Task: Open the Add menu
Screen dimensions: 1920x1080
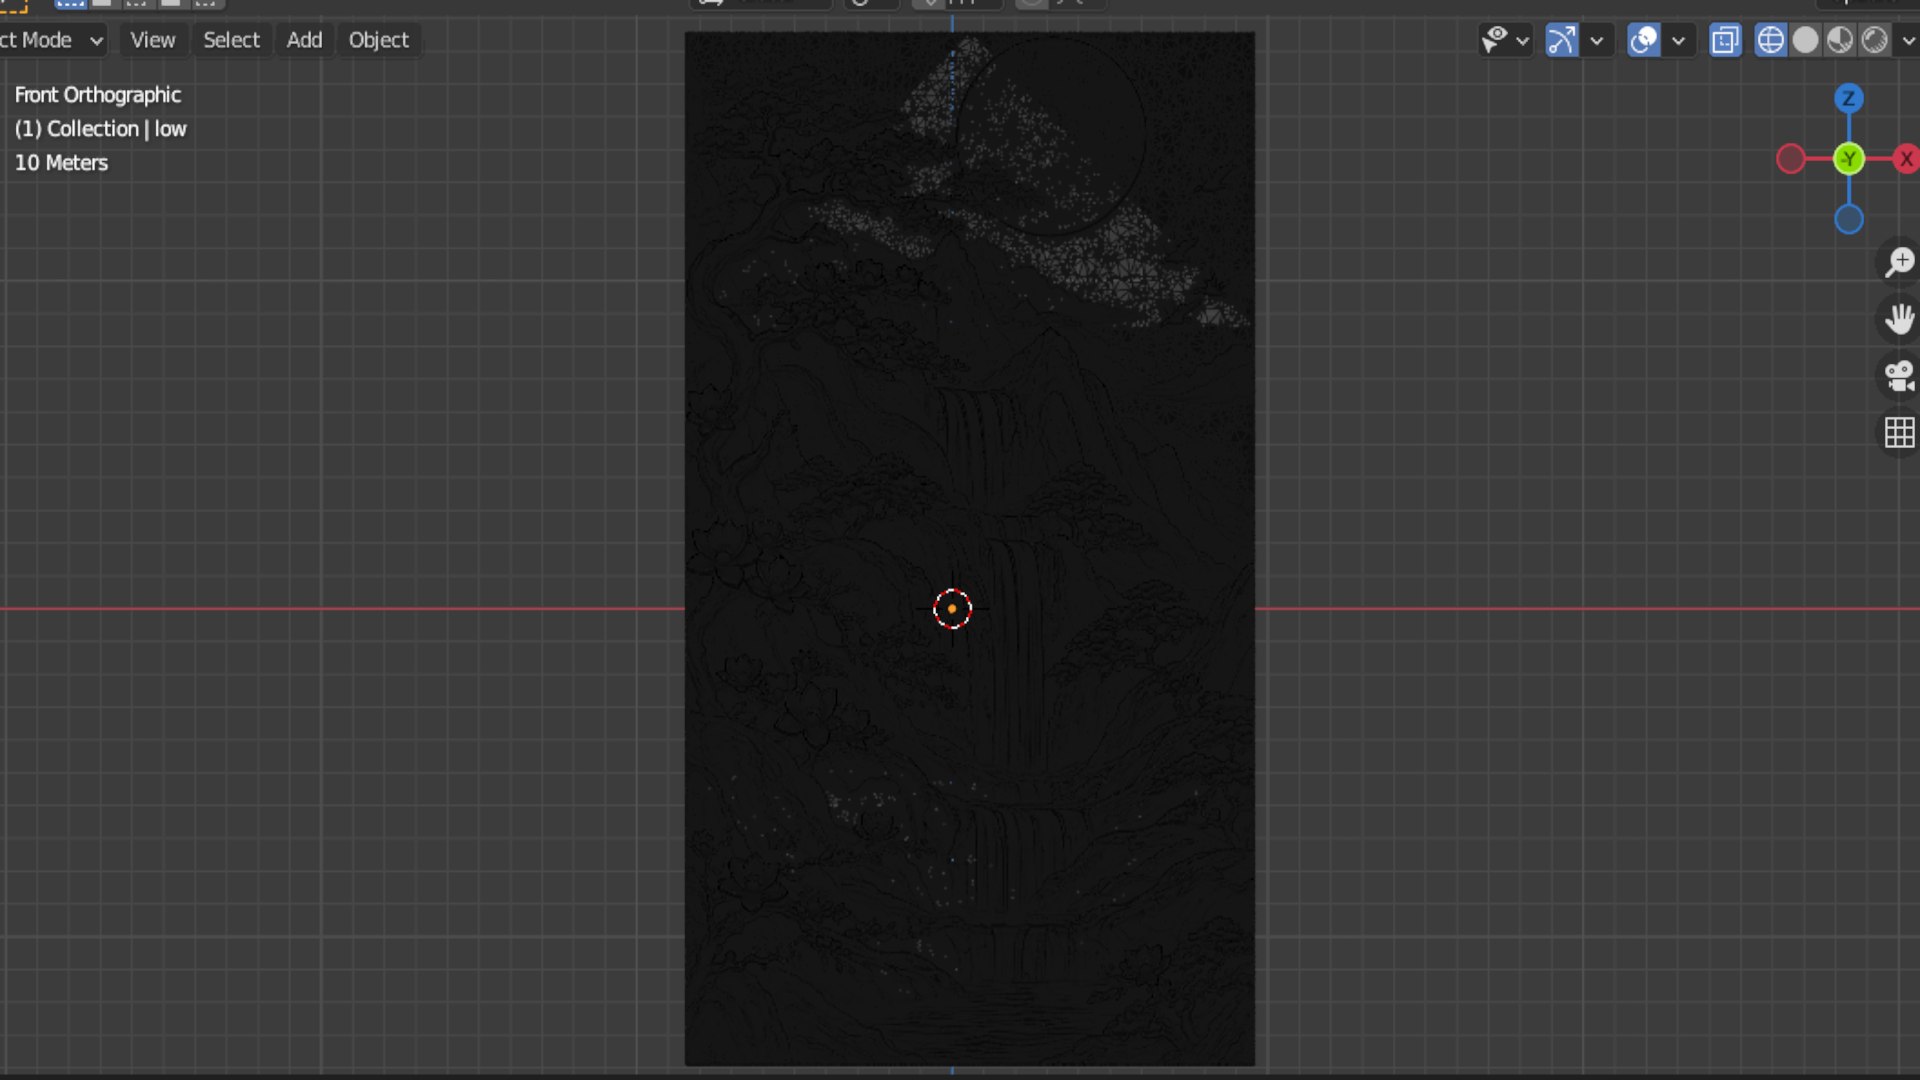Action: click(304, 40)
